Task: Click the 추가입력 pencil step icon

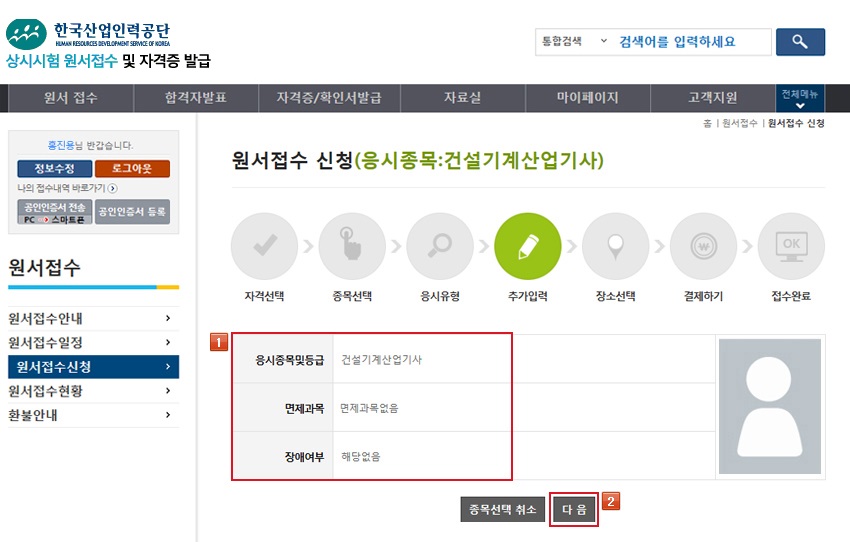Action: [x=527, y=246]
